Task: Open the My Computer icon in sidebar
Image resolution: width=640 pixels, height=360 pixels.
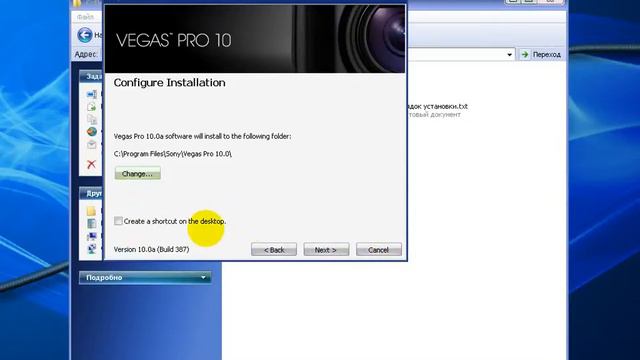Action: pos(92,236)
